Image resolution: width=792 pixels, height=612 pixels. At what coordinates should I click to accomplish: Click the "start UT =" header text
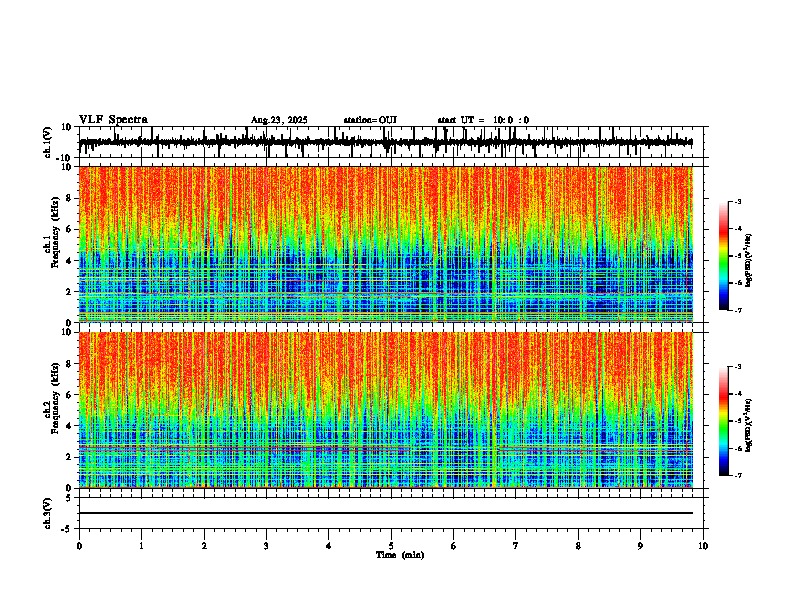[x=461, y=120]
